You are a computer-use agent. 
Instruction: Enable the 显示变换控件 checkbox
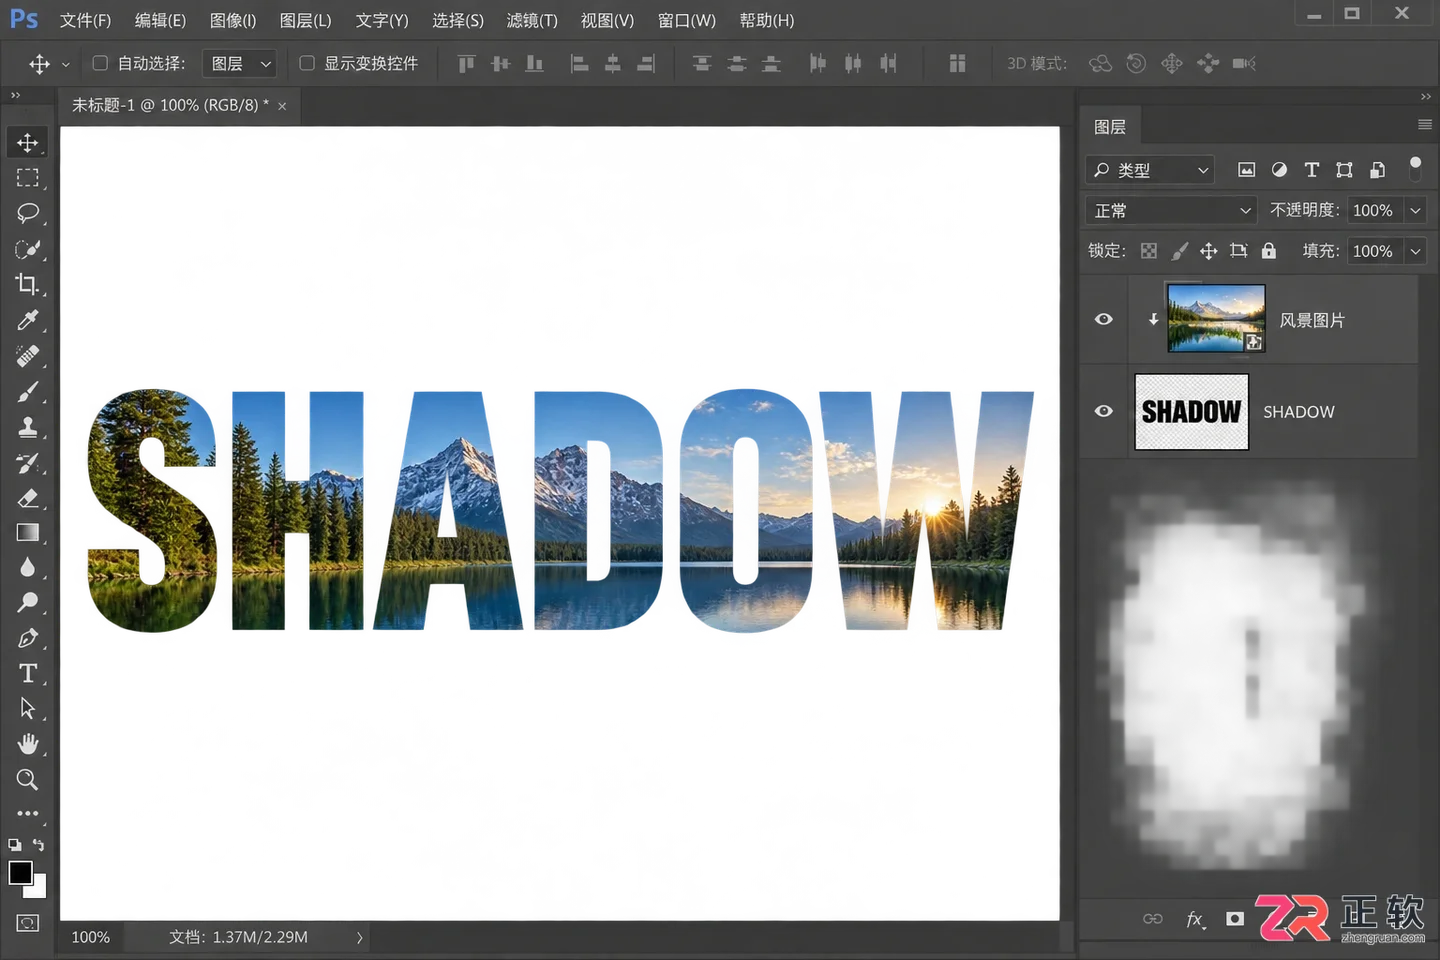tap(307, 63)
